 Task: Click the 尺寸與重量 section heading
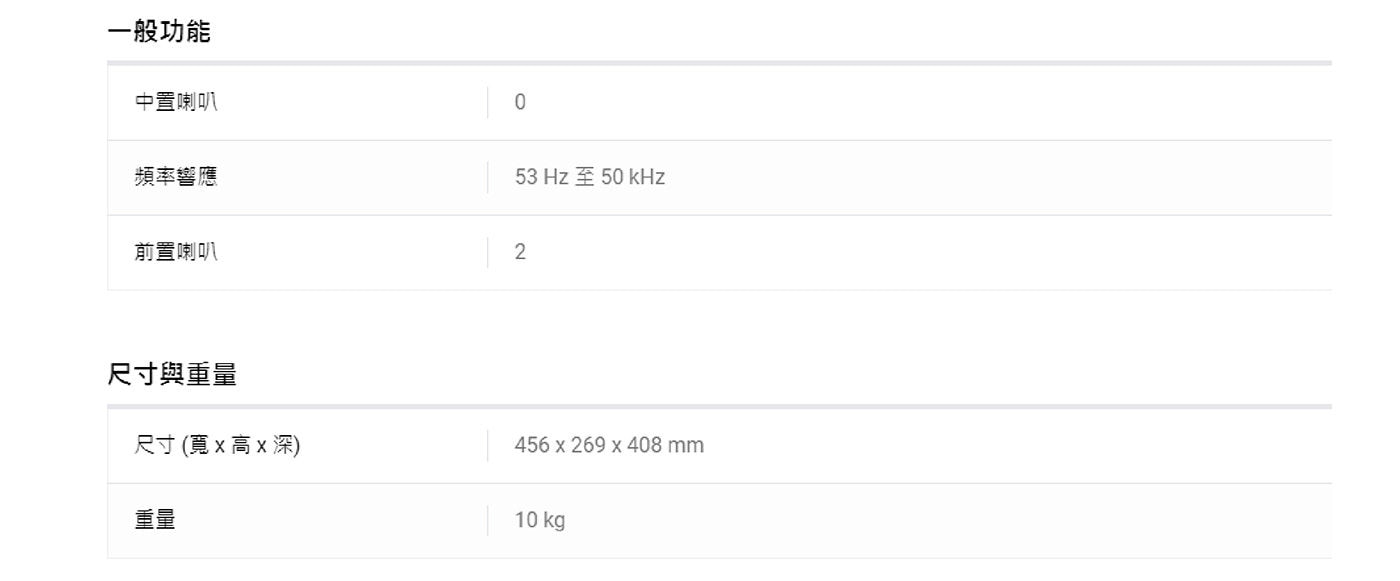(172, 375)
